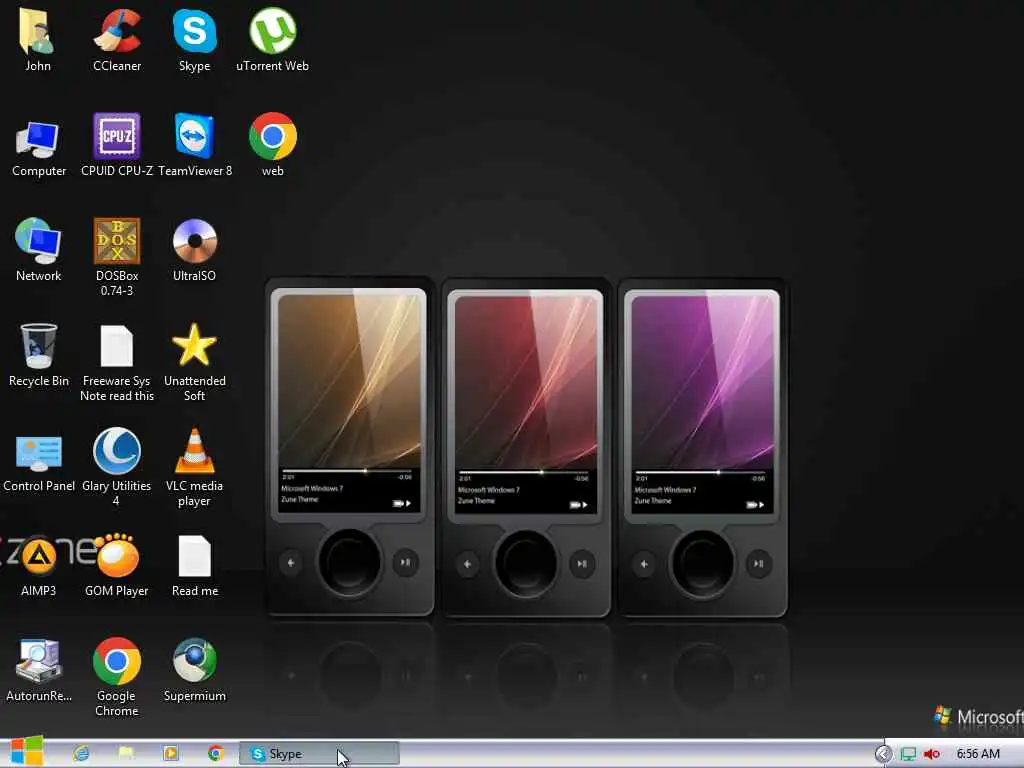The height and width of the screenshot is (768, 1024).
Task: Click the muted volume tray icon
Action: coord(932,754)
